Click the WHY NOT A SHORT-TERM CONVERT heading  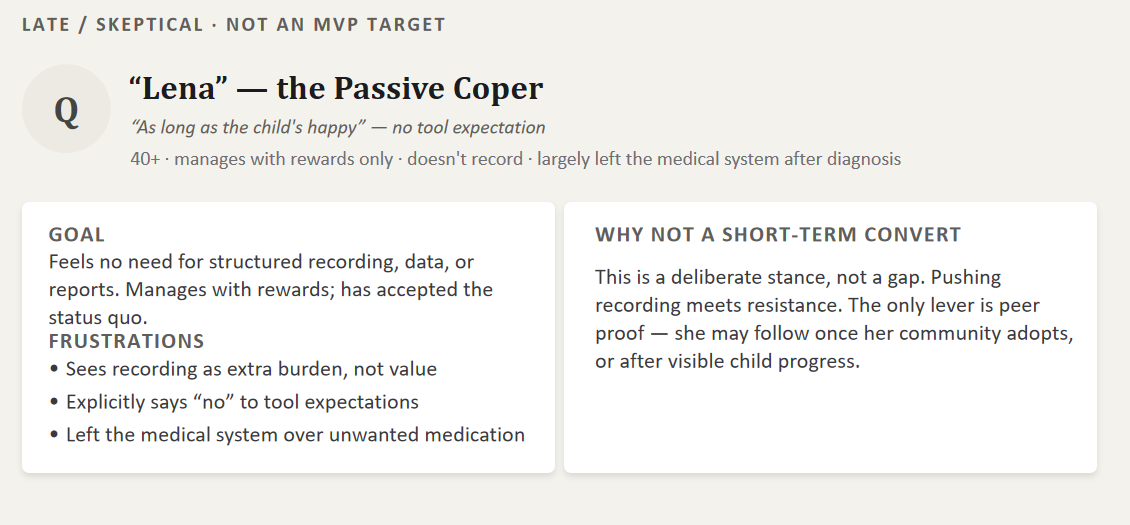(x=778, y=234)
